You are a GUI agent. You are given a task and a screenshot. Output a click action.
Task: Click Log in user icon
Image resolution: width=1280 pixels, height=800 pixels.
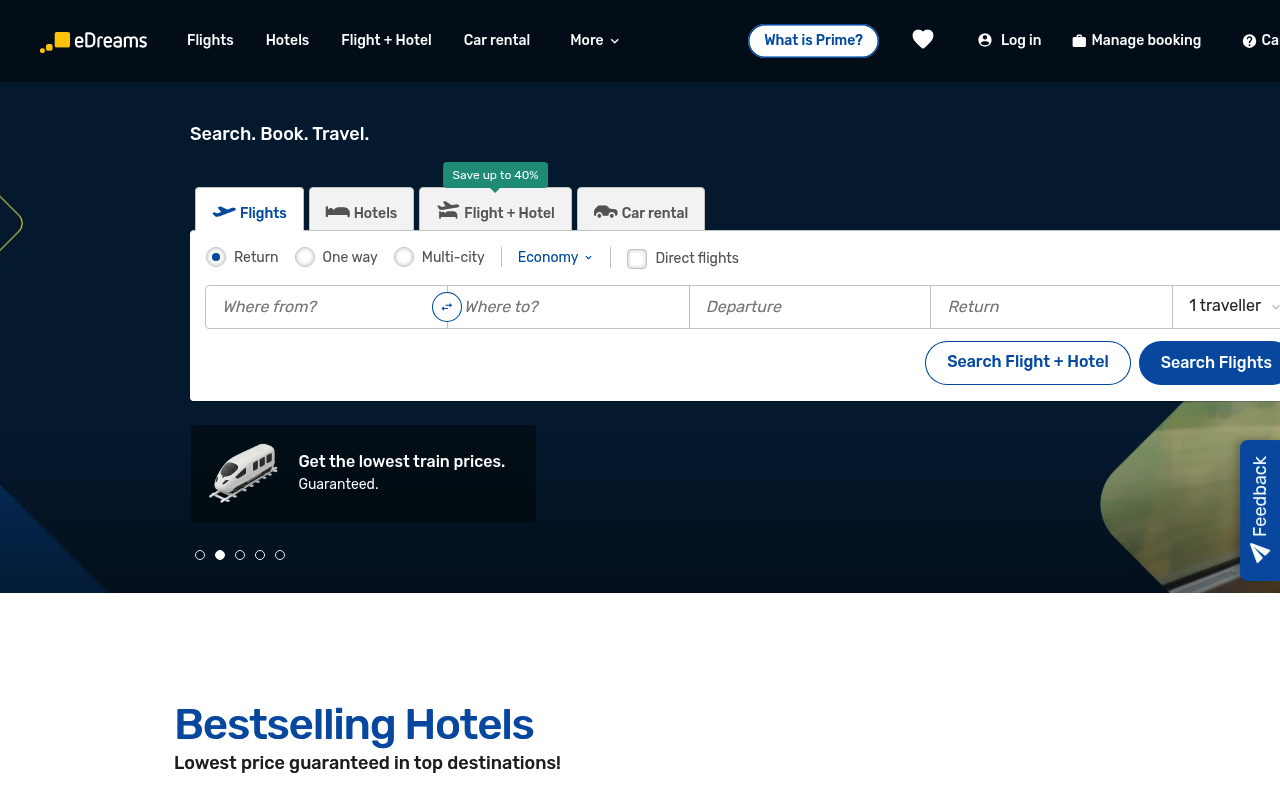click(985, 41)
